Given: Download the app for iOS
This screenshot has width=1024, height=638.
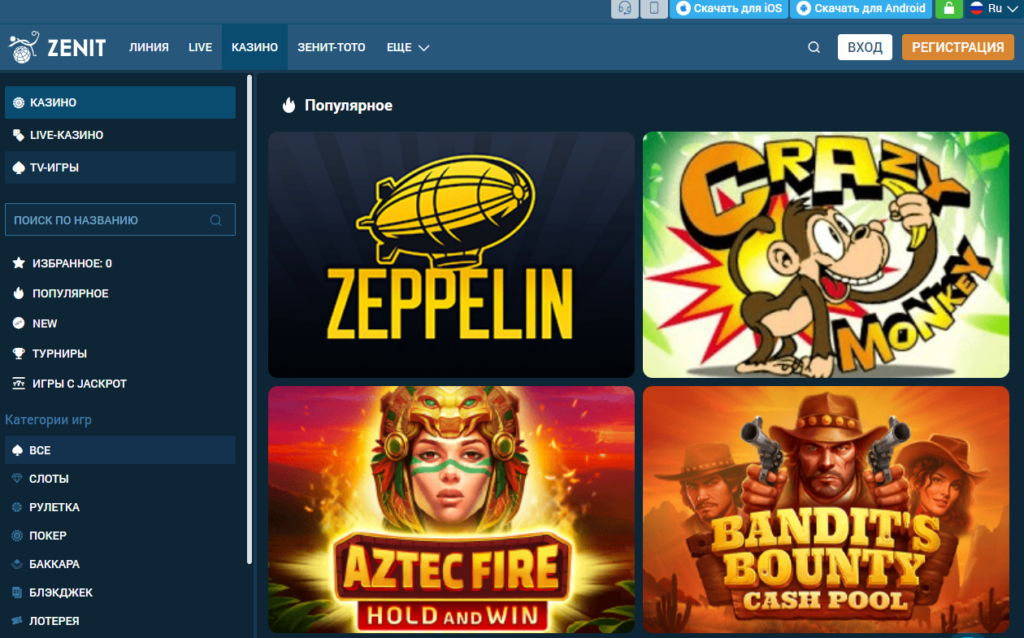Looking at the screenshot, I should 729,8.
